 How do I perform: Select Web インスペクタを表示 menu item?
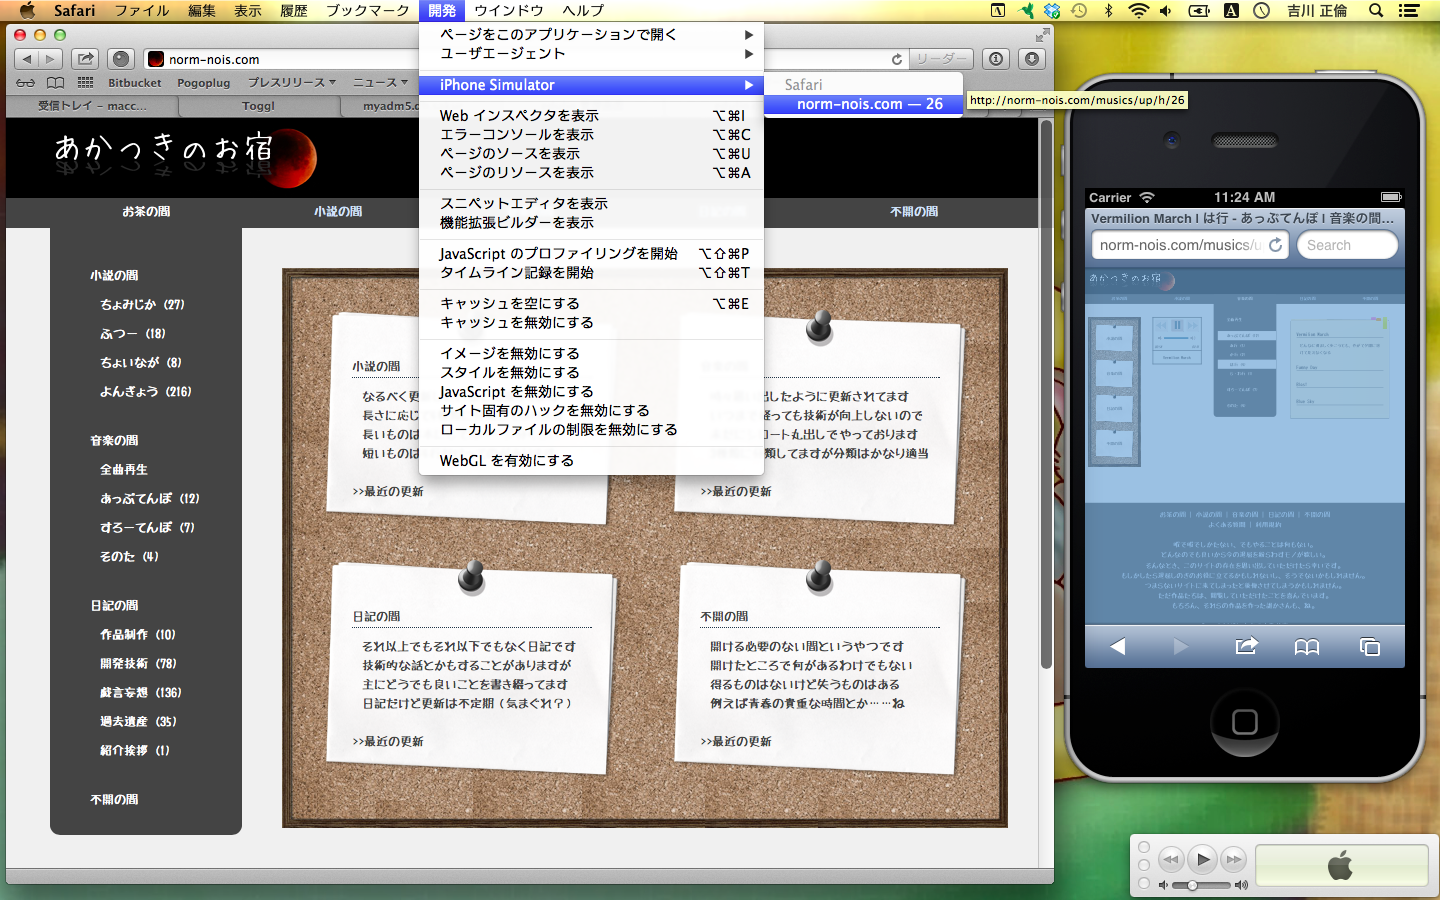(519, 116)
